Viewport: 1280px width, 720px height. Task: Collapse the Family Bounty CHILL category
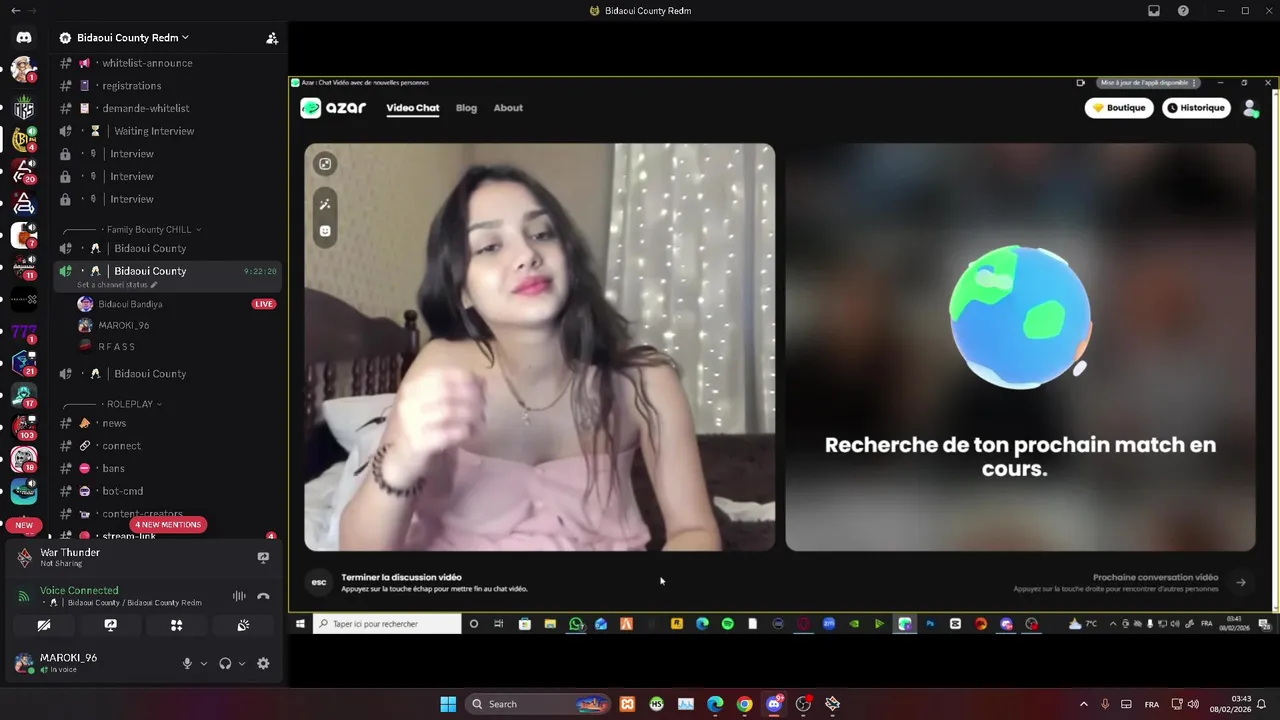coord(154,230)
